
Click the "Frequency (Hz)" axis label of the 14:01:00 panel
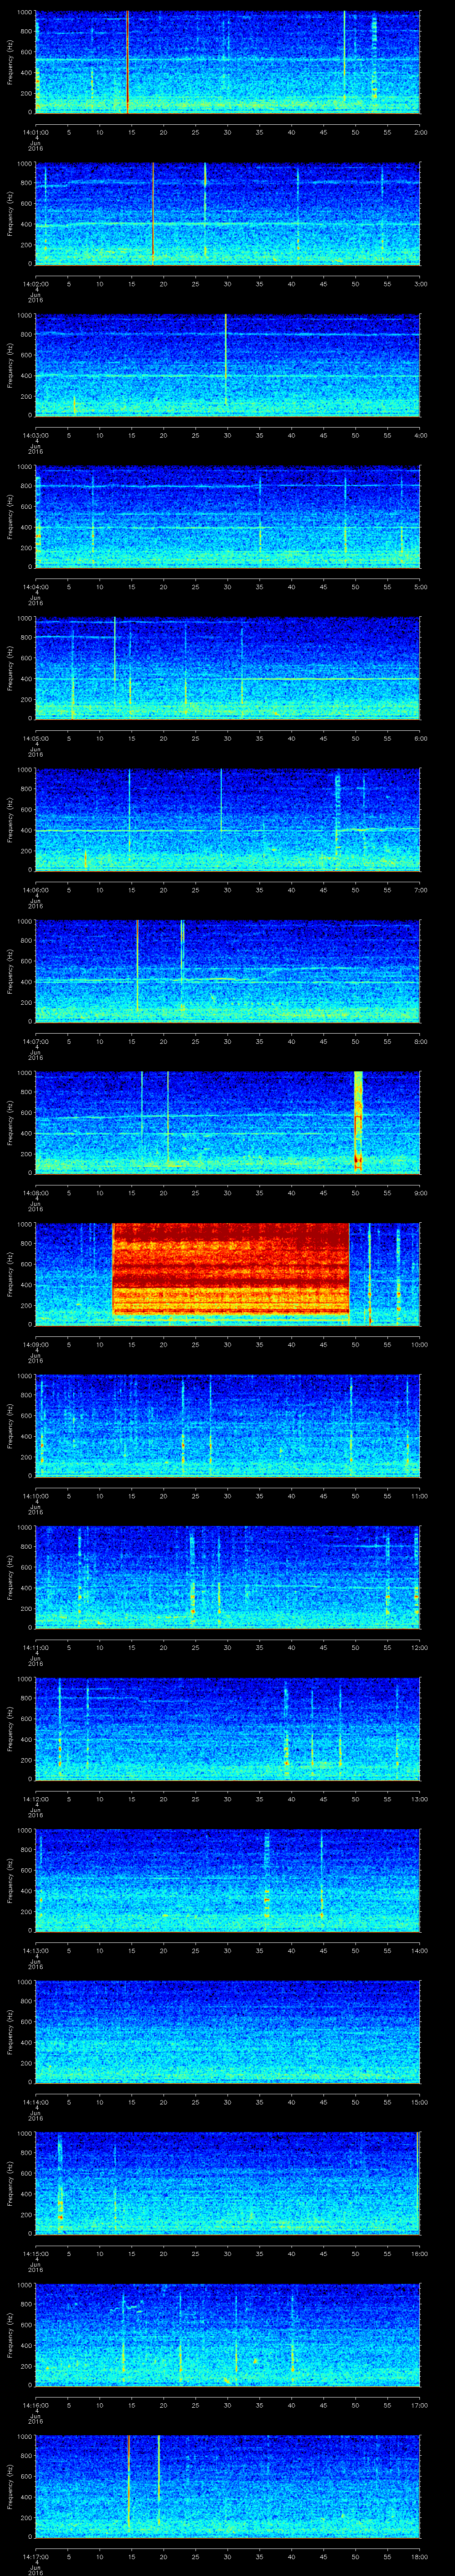[x=10, y=62]
